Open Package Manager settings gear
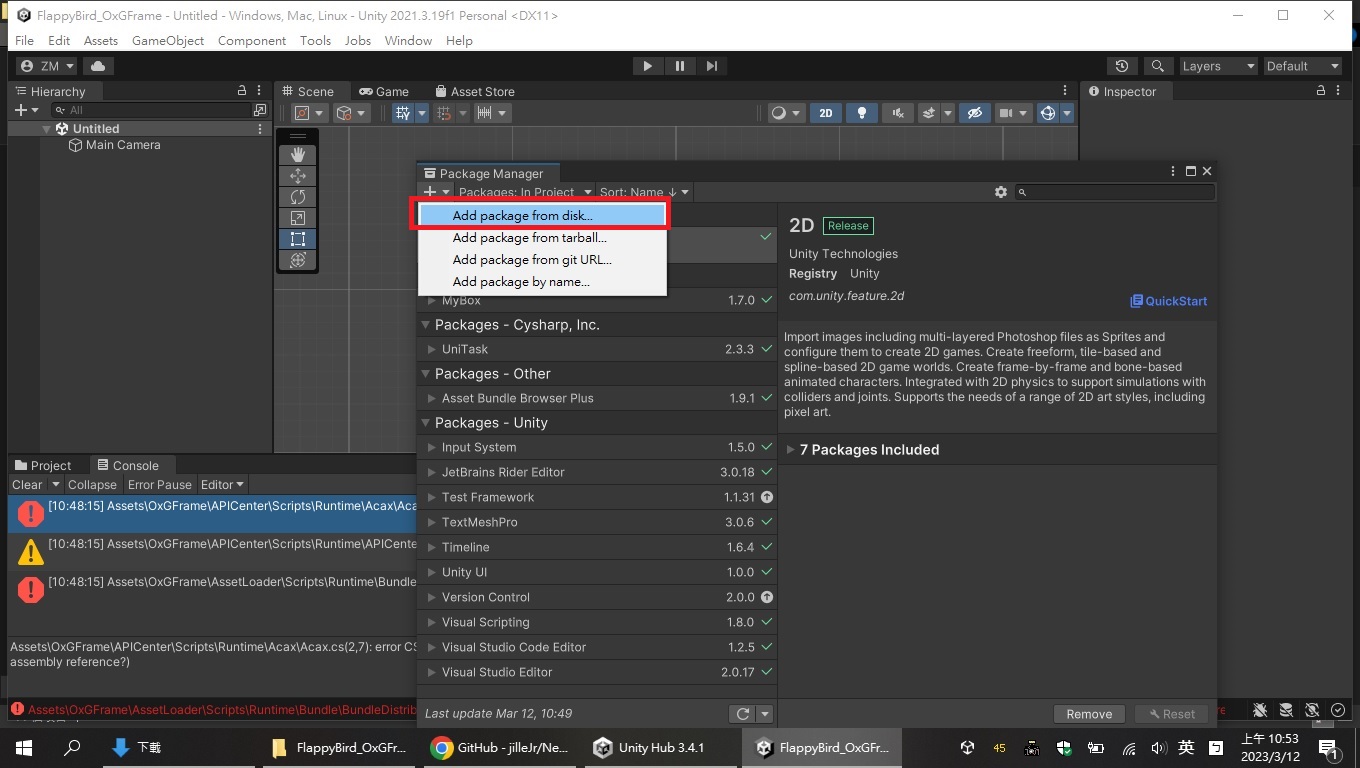 1000,192
